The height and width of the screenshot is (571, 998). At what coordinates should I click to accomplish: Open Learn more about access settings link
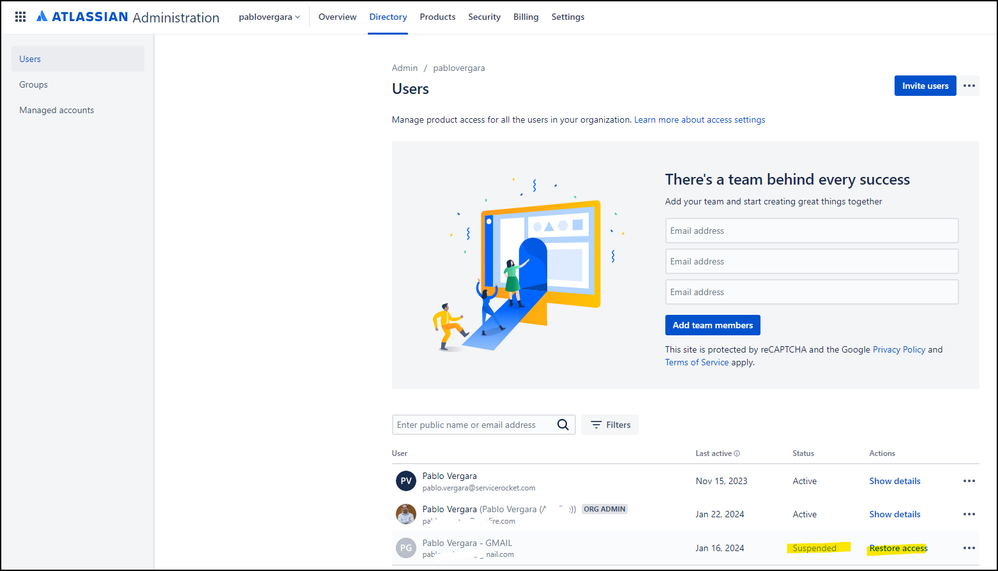(x=699, y=120)
